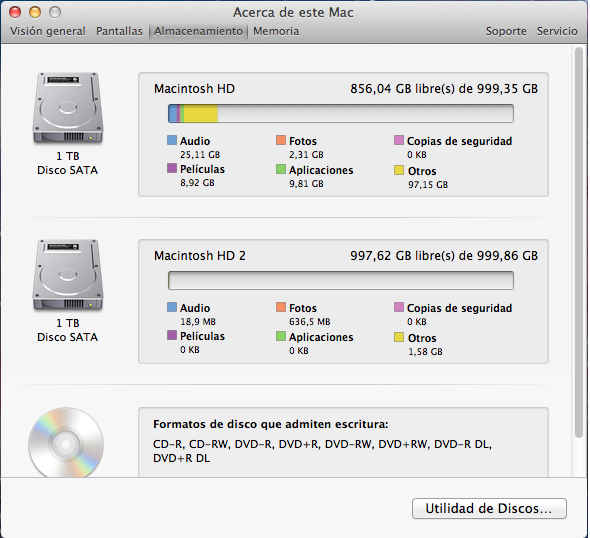
Task: Click the yellow minimize window button
Action: coord(35,12)
